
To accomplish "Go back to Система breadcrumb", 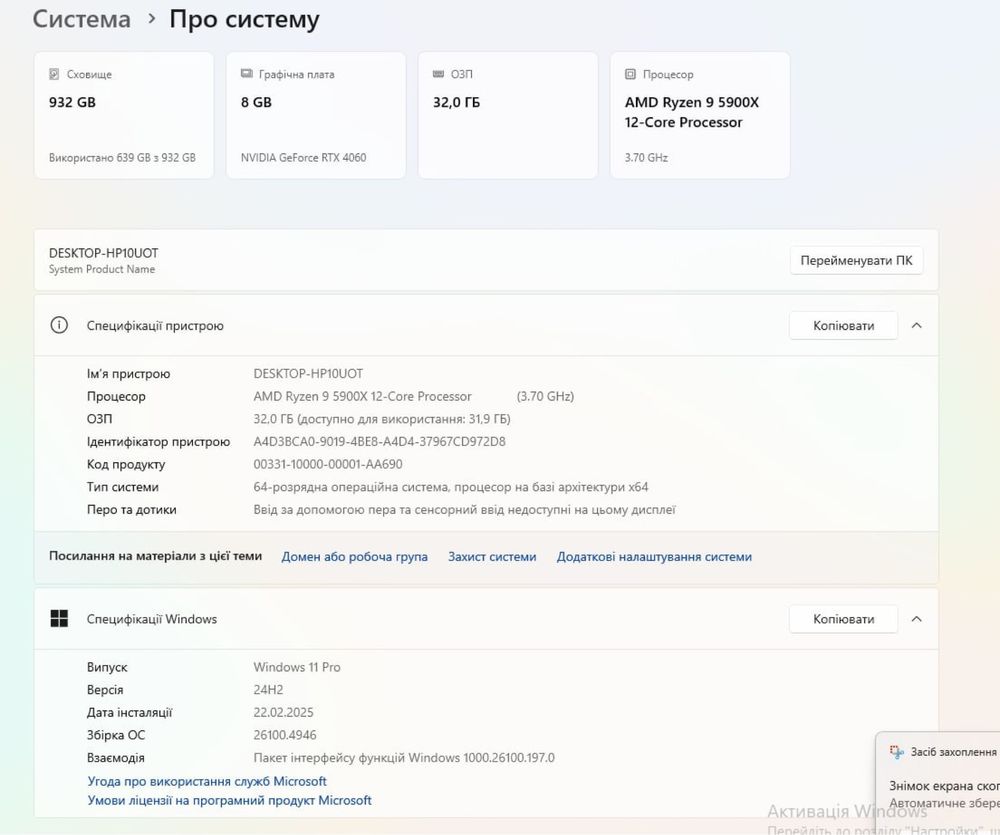I will coord(82,19).
